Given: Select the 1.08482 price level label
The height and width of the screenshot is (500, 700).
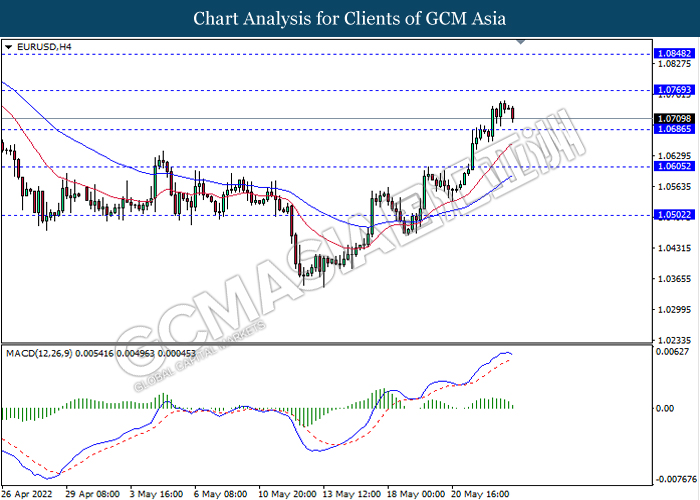Looking at the screenshot, I should click(674, 54).
